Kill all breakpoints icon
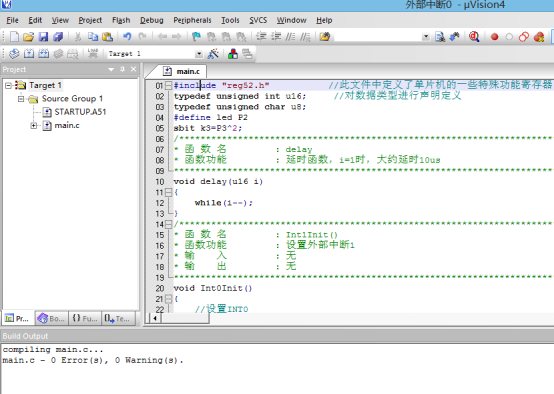Screen dimensions: 554x394 539,37
